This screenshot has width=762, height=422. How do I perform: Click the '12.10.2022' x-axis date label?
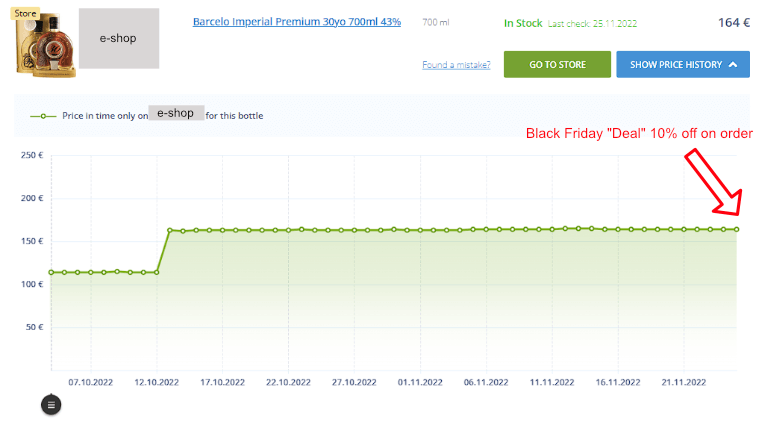[x=156, y=382]
